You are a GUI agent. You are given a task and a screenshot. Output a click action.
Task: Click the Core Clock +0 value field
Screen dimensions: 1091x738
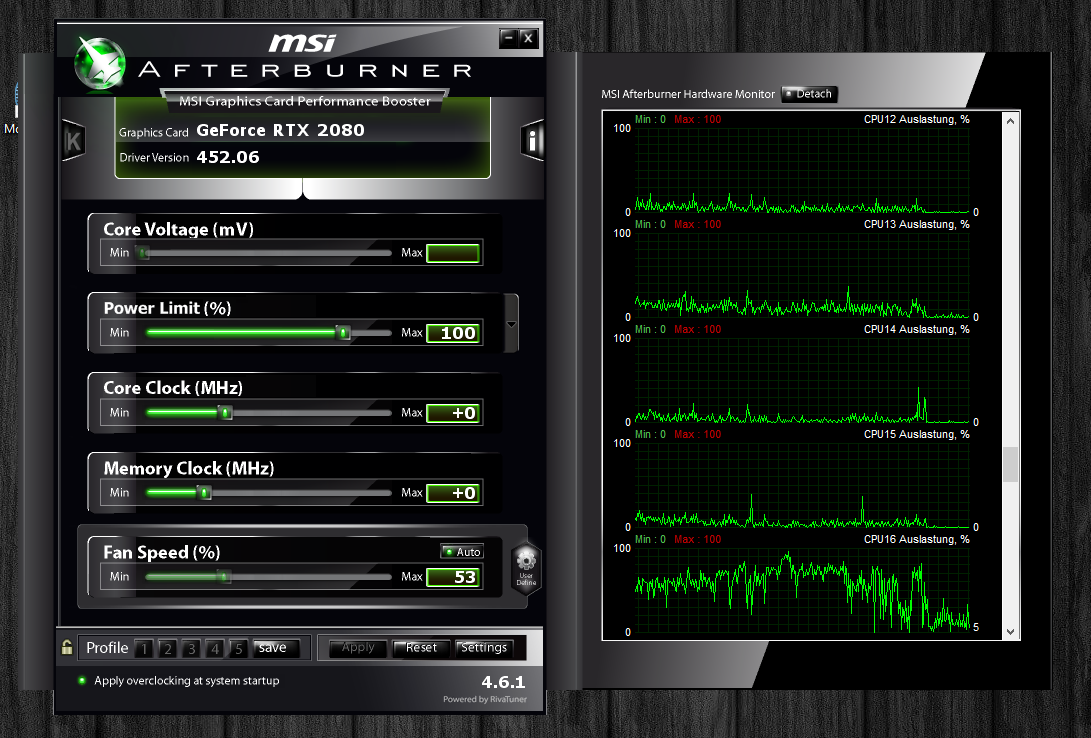[x=453, y=413]
